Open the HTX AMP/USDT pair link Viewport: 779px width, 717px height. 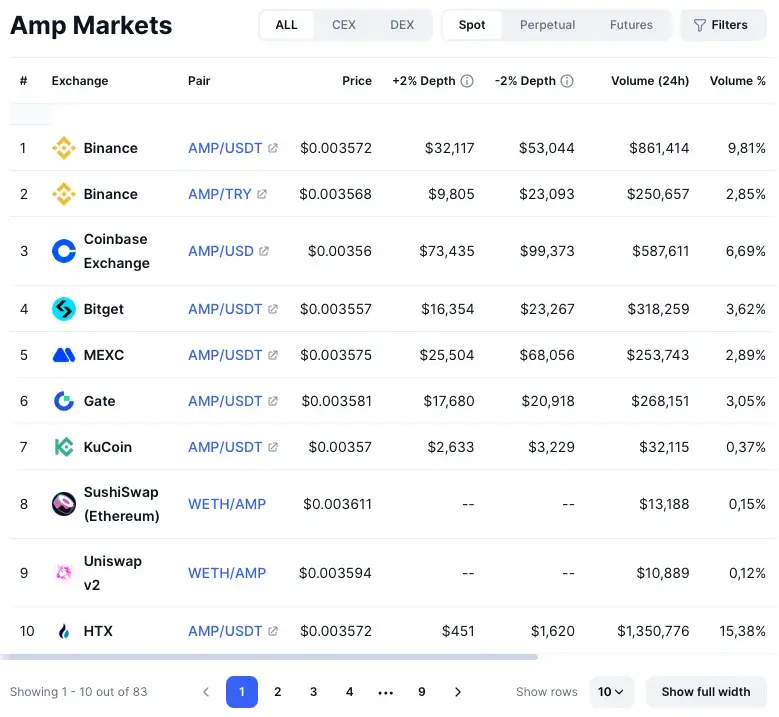pos(225,631)
